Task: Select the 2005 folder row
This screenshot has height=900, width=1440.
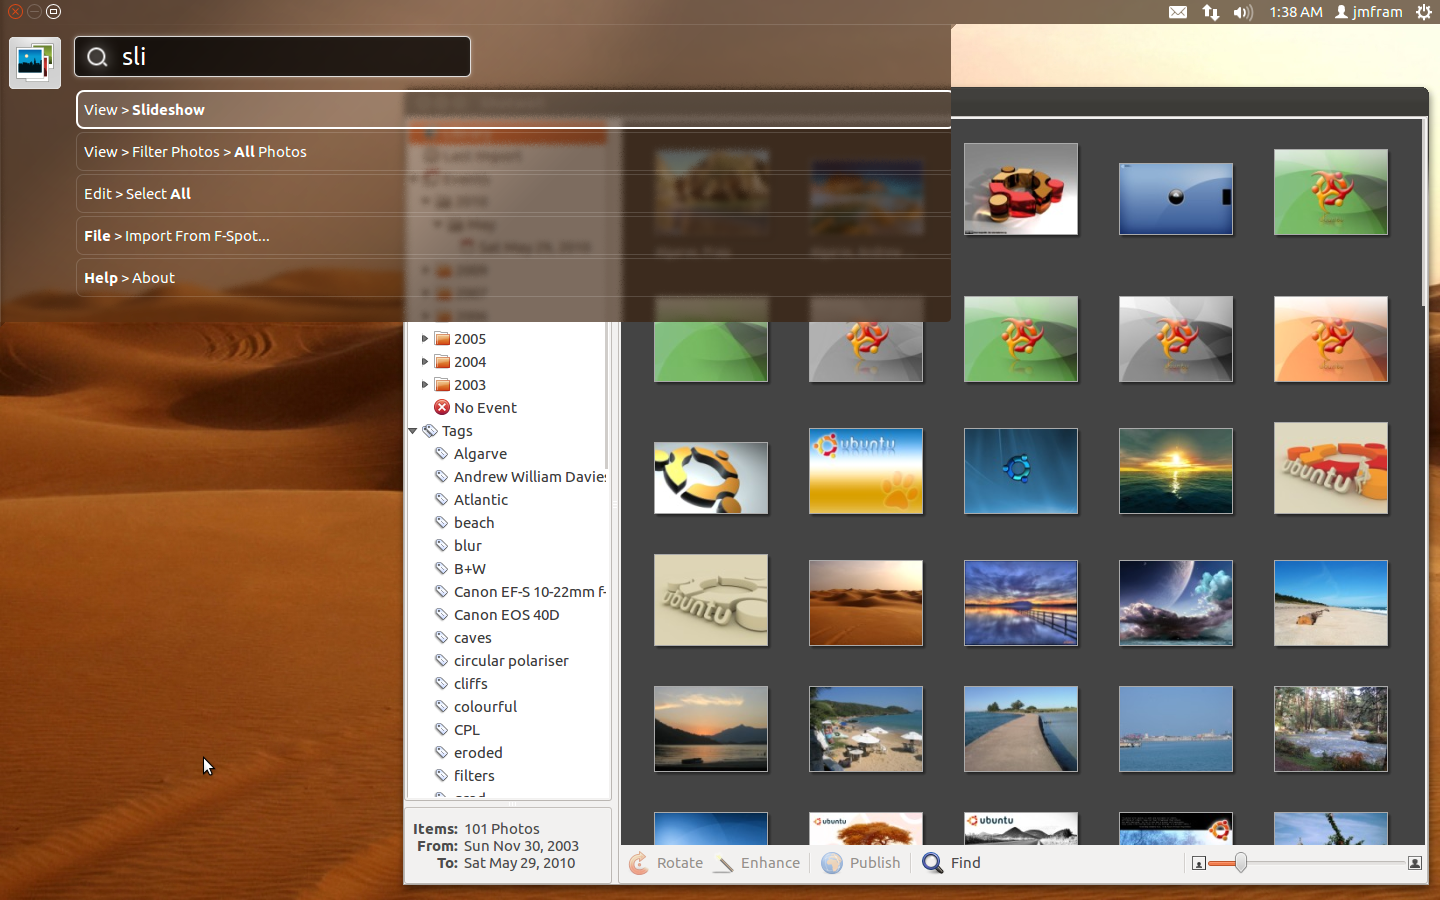Action: pyautogui.click(x=460, y=339)
